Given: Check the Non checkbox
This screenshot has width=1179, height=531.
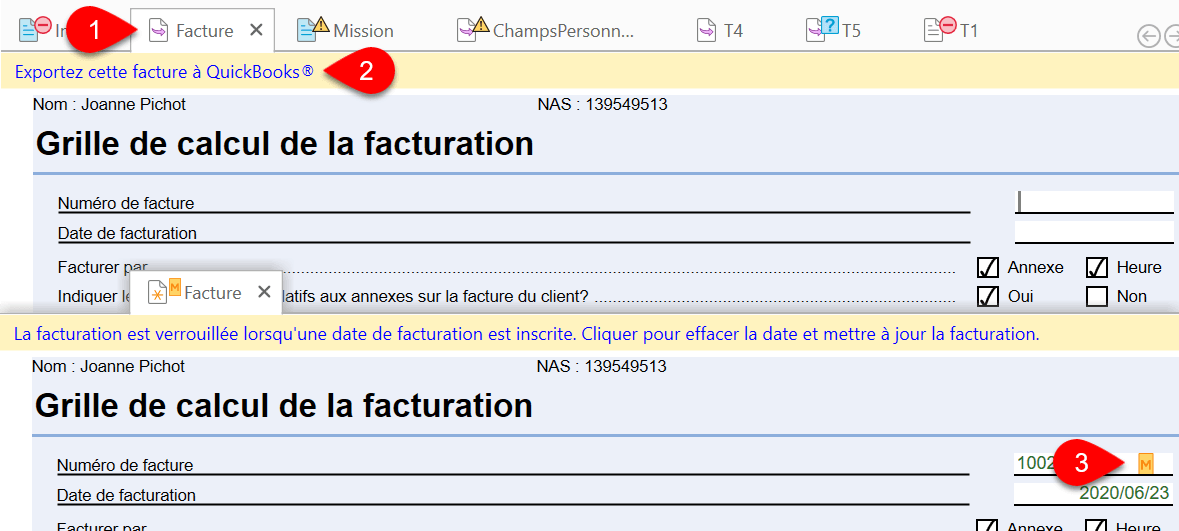Looking at the screenshot, I should click(x=1098, y=297).
